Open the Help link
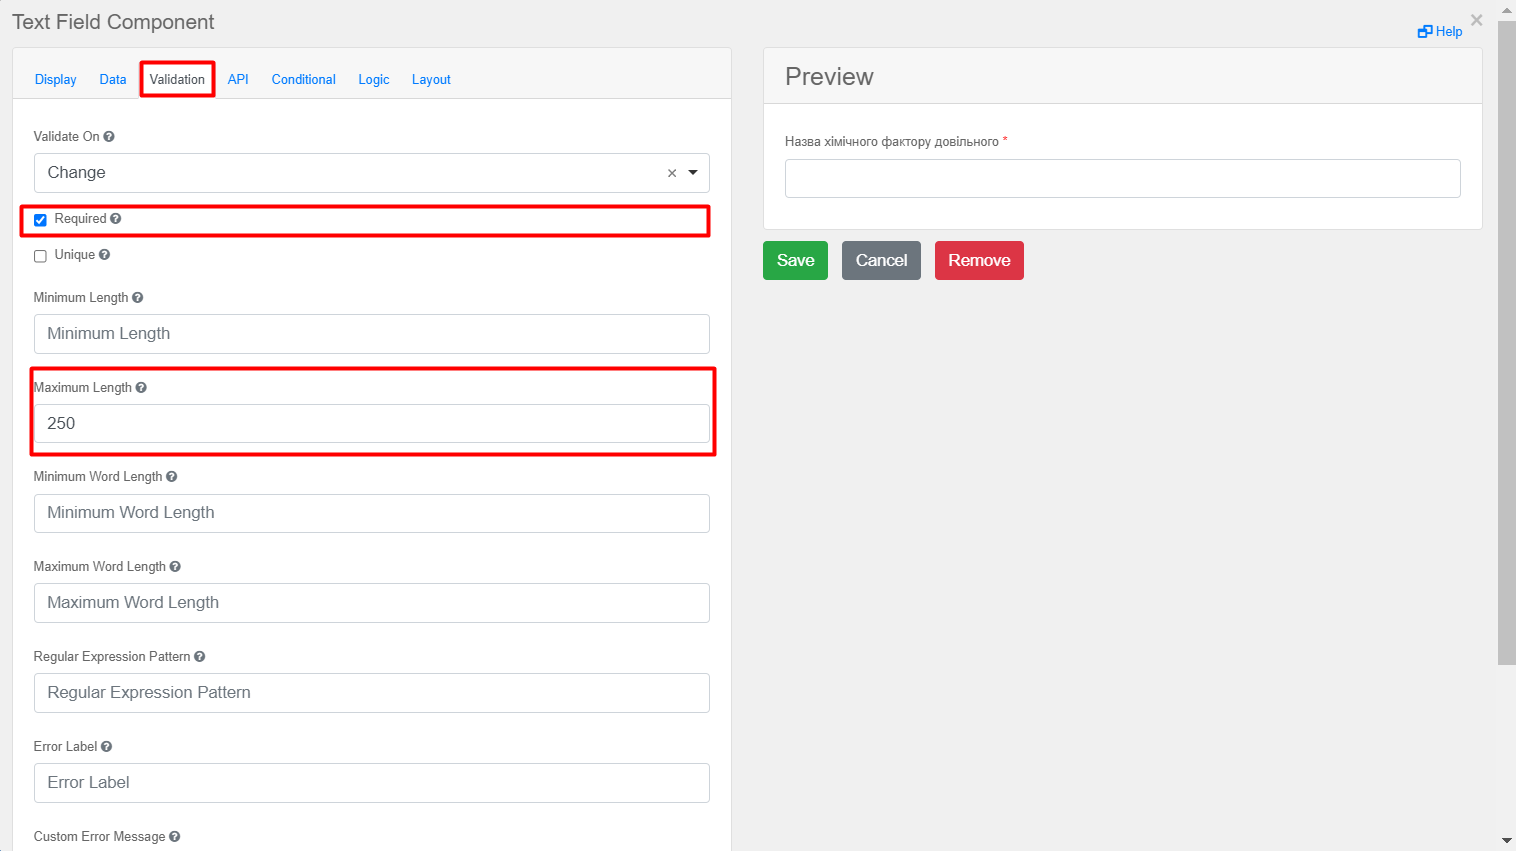The image size is (1516, 851). pyautogui.click(x=1440, y=31)
